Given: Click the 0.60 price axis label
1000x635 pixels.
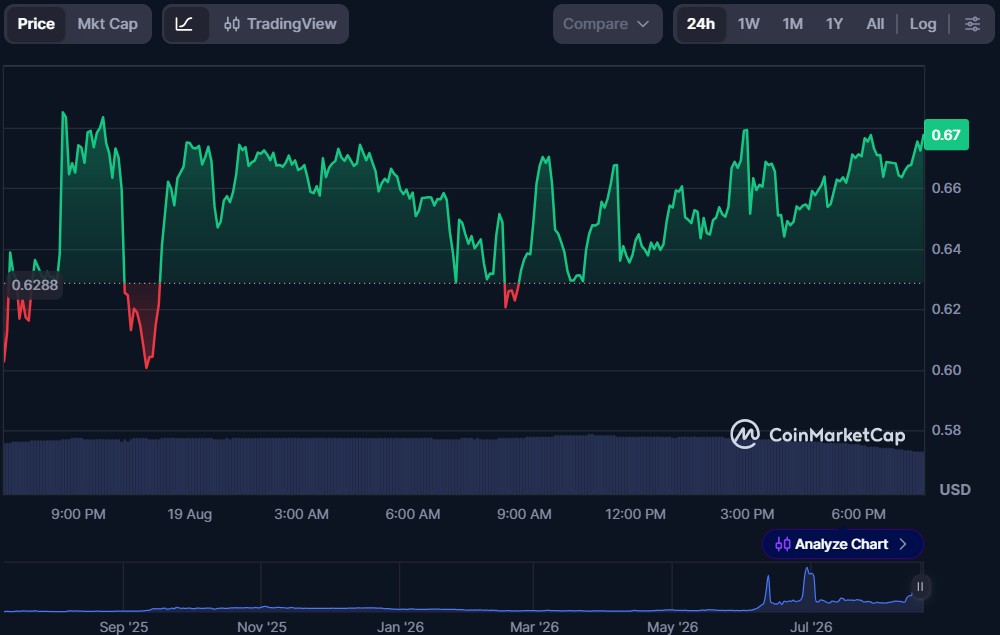Looking at the screenshot, I should tap(946, 370).
